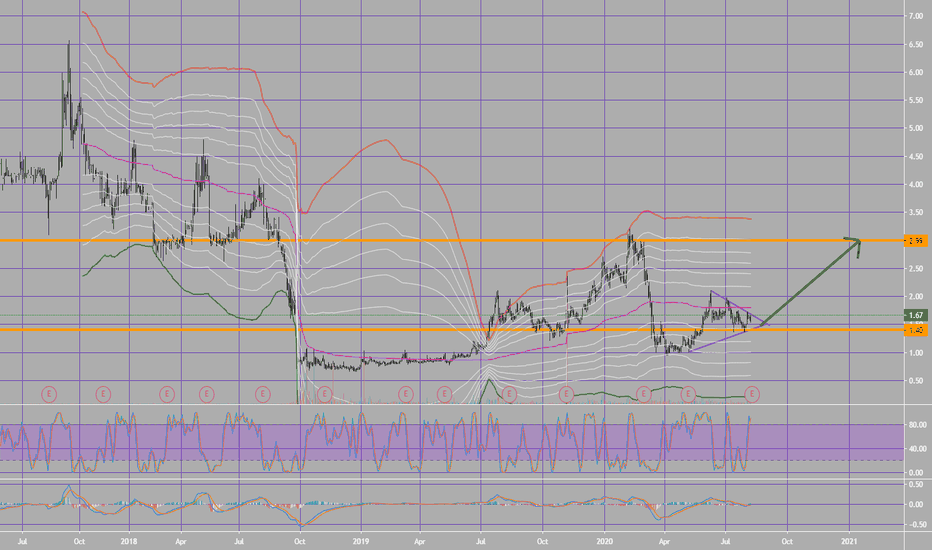The image size is (932, 550).
Task: Open the May 2019 earnings E marker
Action: tap(445, 394)
